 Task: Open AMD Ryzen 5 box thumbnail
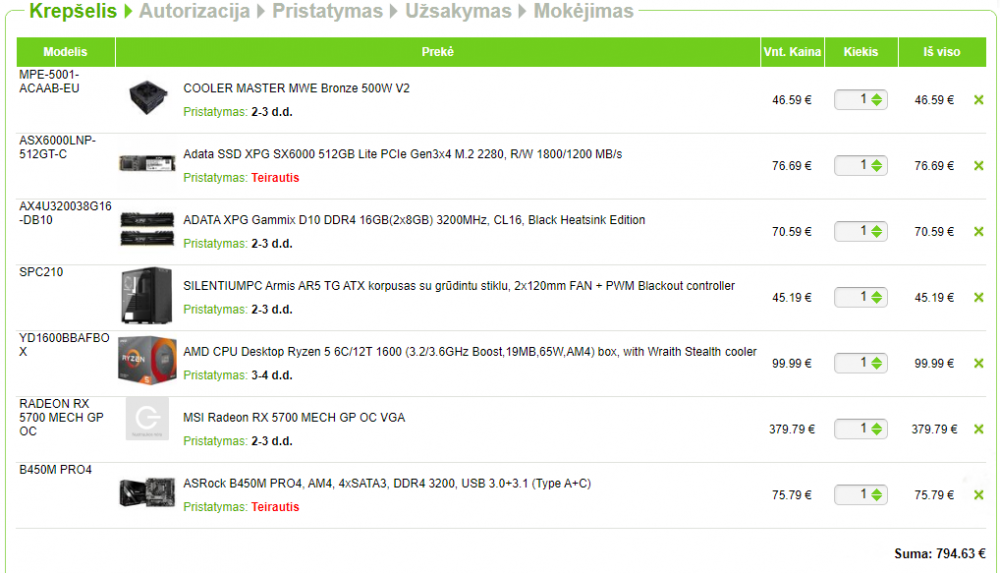[x=147, y=361]
